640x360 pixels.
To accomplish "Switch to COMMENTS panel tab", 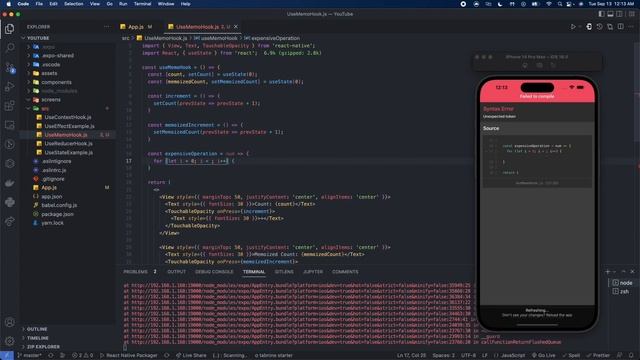I will pyautogui.click(x=345, y=272).
